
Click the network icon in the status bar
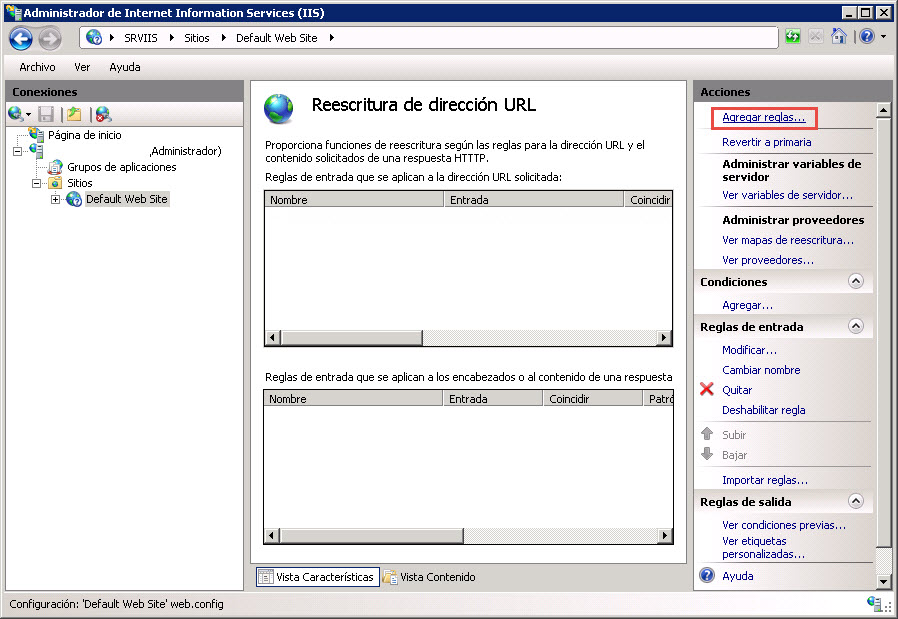(x=875, y=604)
